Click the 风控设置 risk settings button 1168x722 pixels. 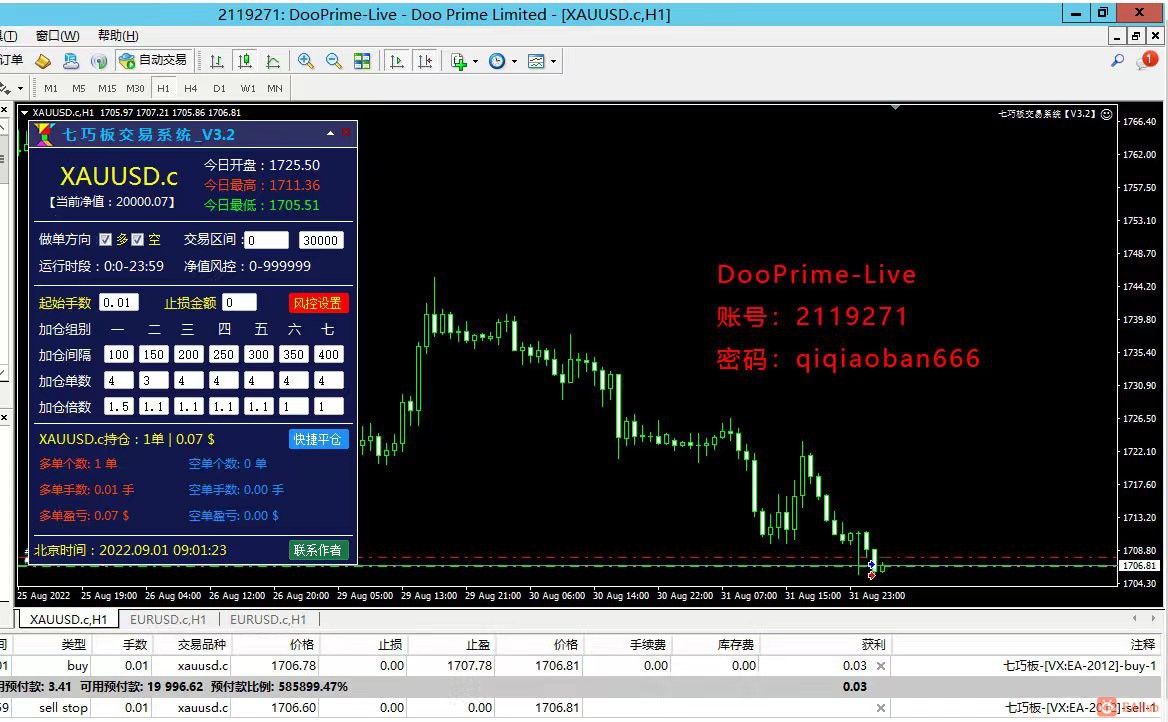pyautogui.click(x=318, y=303)
